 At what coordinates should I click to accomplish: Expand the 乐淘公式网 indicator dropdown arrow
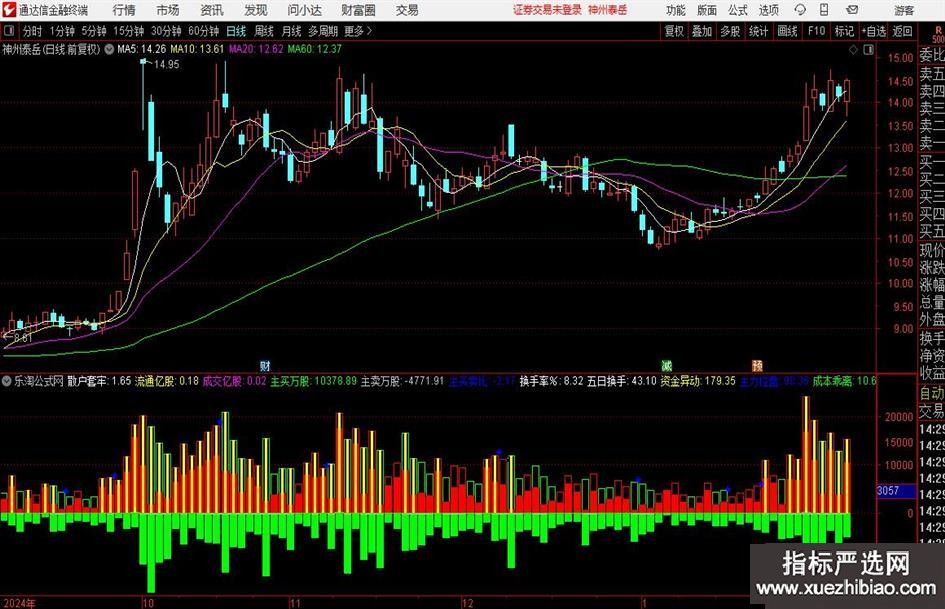click(7, 381)
